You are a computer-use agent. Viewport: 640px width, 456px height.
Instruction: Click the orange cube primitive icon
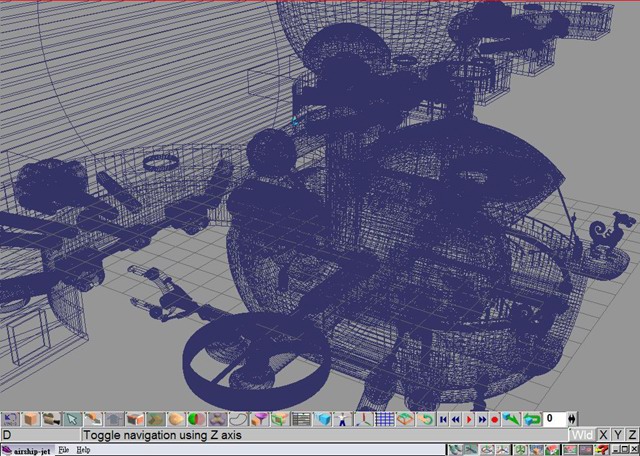pyautogui.click(x=31, y=420)
